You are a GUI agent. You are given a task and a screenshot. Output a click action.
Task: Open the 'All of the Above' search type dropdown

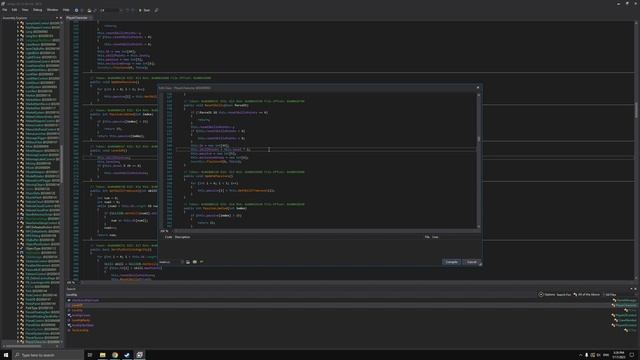[587, 294]
